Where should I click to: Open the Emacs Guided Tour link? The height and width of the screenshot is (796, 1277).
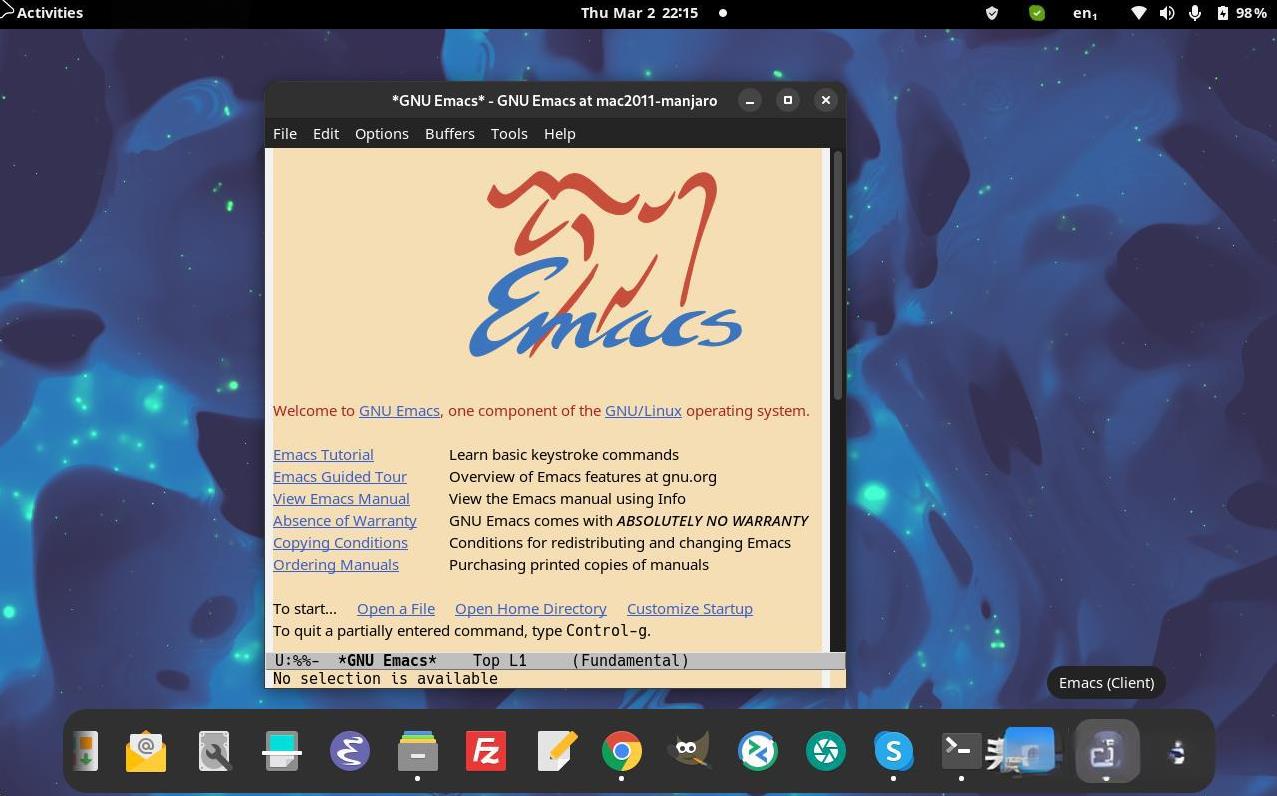(340, 477)
